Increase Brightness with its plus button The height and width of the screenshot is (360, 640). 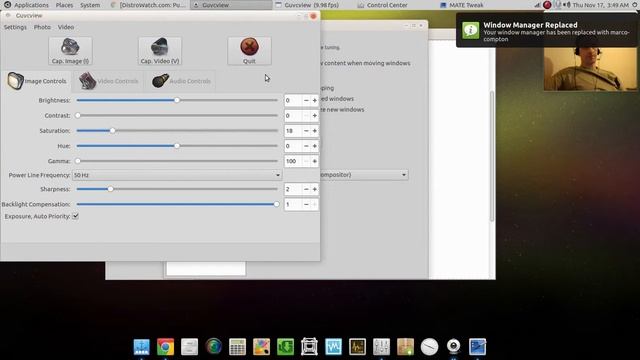[x=314, y=100]
